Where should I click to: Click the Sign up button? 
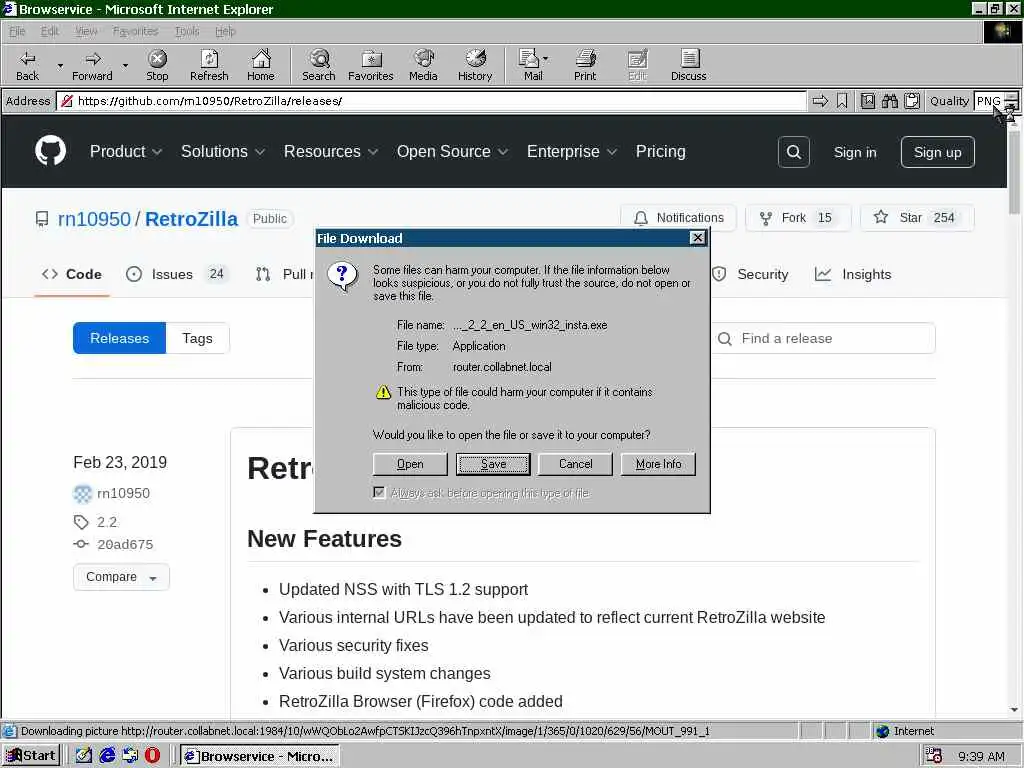coord(937,152)
